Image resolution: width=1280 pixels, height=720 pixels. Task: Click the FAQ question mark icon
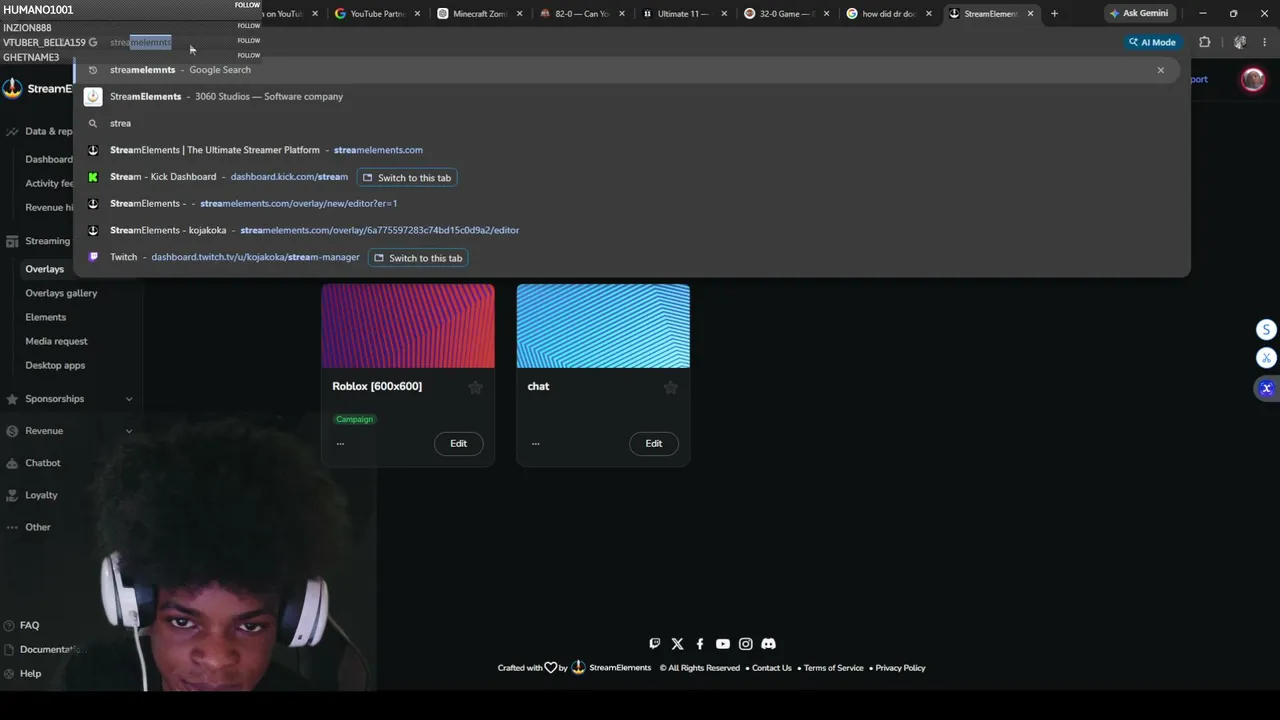tap(10, 625)
